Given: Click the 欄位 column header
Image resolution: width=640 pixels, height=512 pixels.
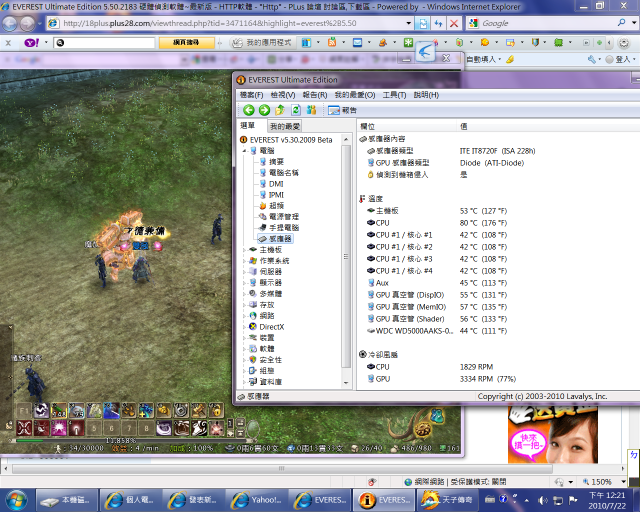Looking at the screenshot, I should point(407,126).
